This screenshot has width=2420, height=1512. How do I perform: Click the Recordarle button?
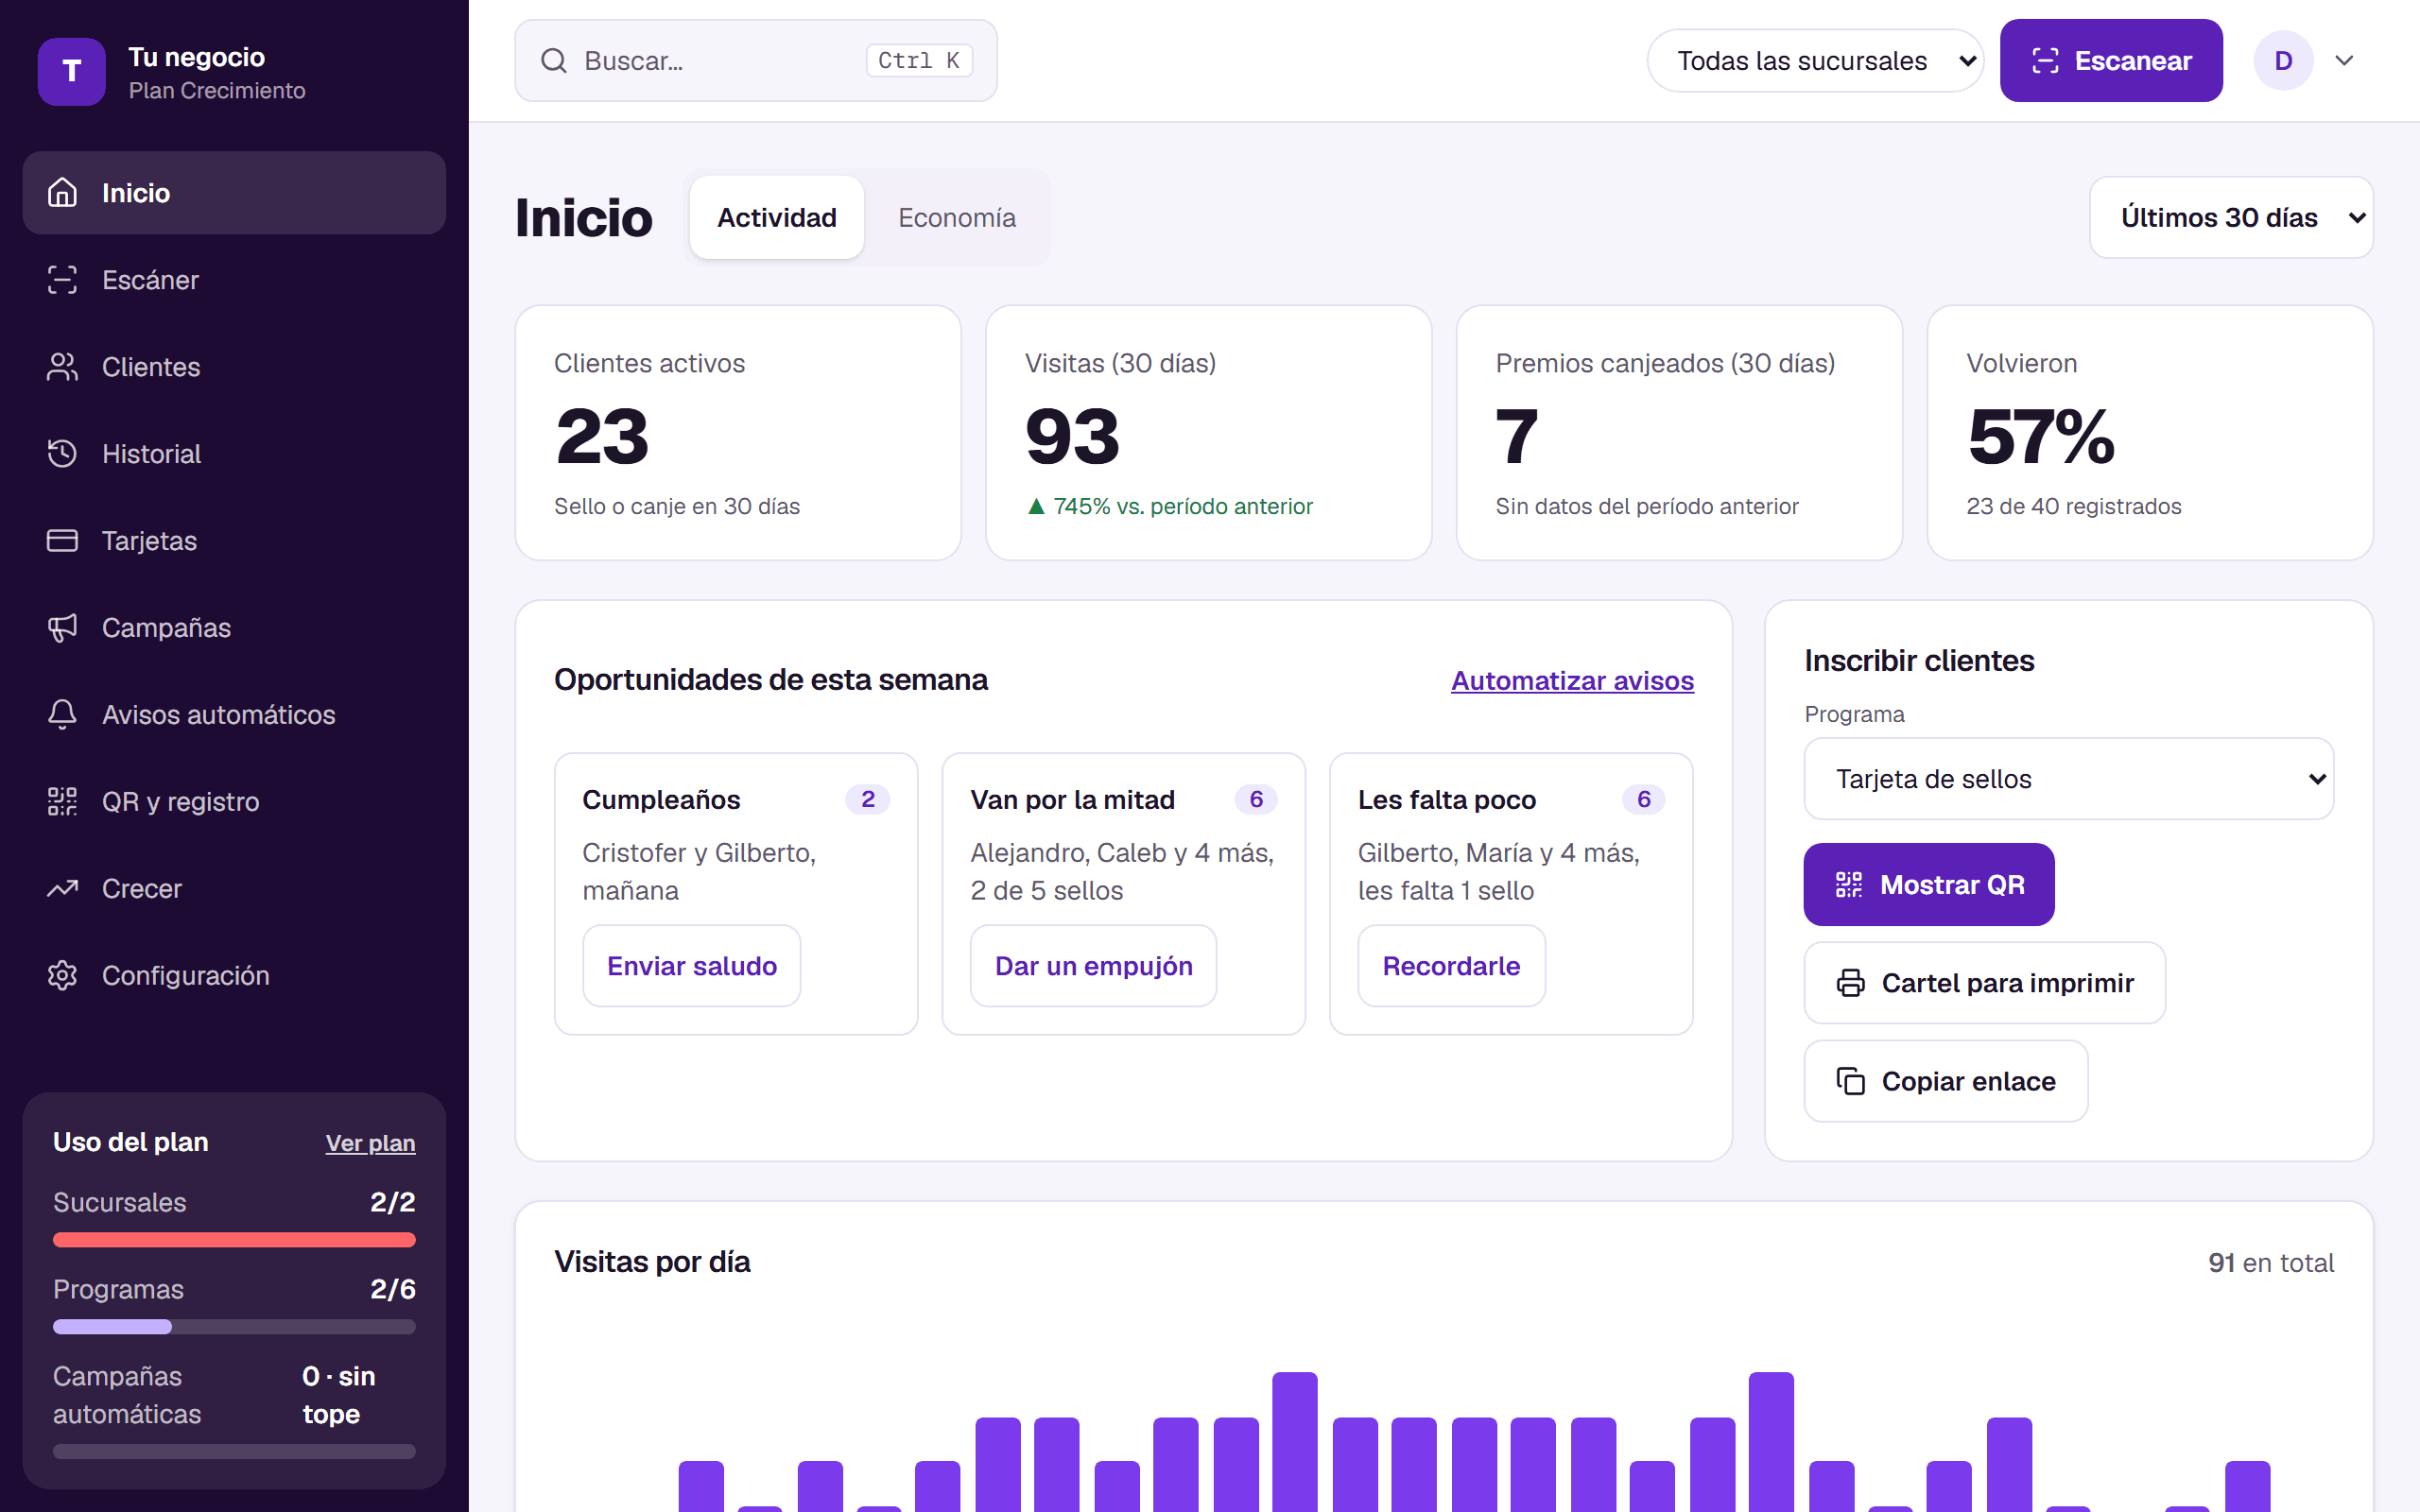click(1451, 965)
